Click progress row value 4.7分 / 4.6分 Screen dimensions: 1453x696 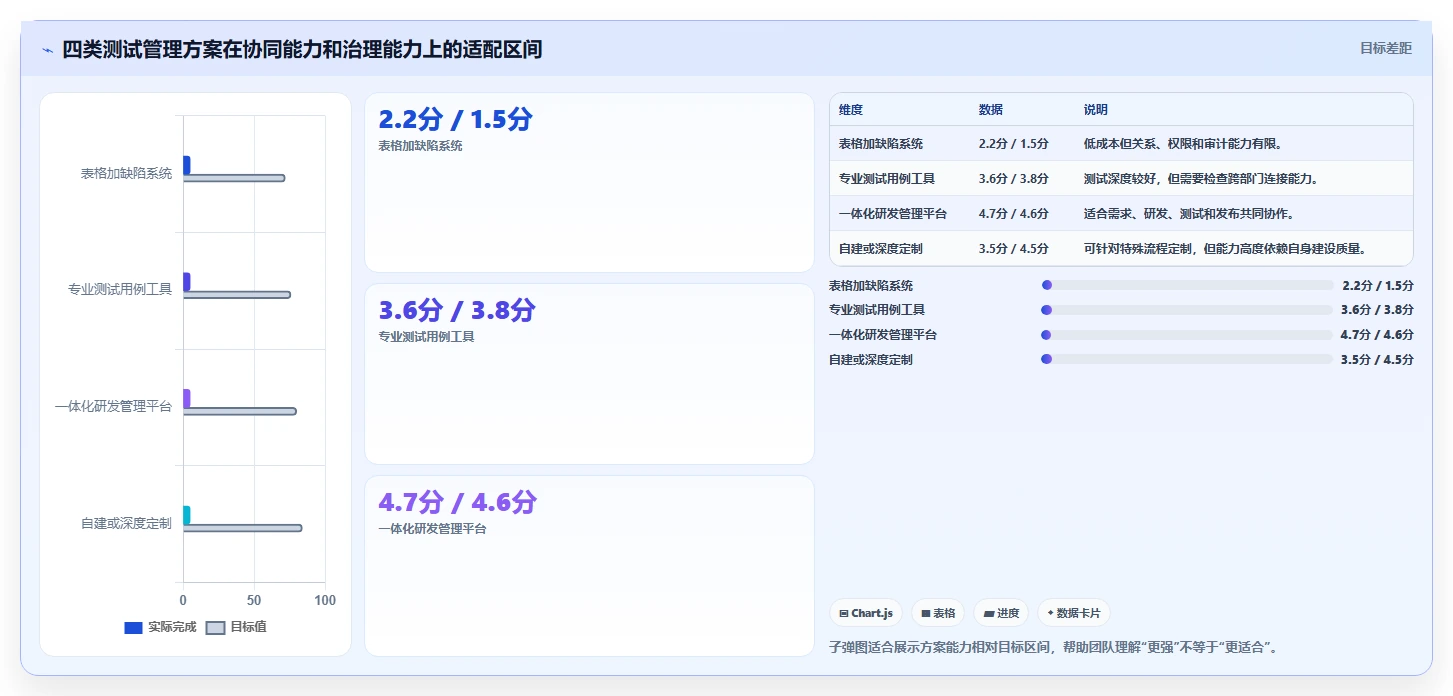[x=1377, y=335]
